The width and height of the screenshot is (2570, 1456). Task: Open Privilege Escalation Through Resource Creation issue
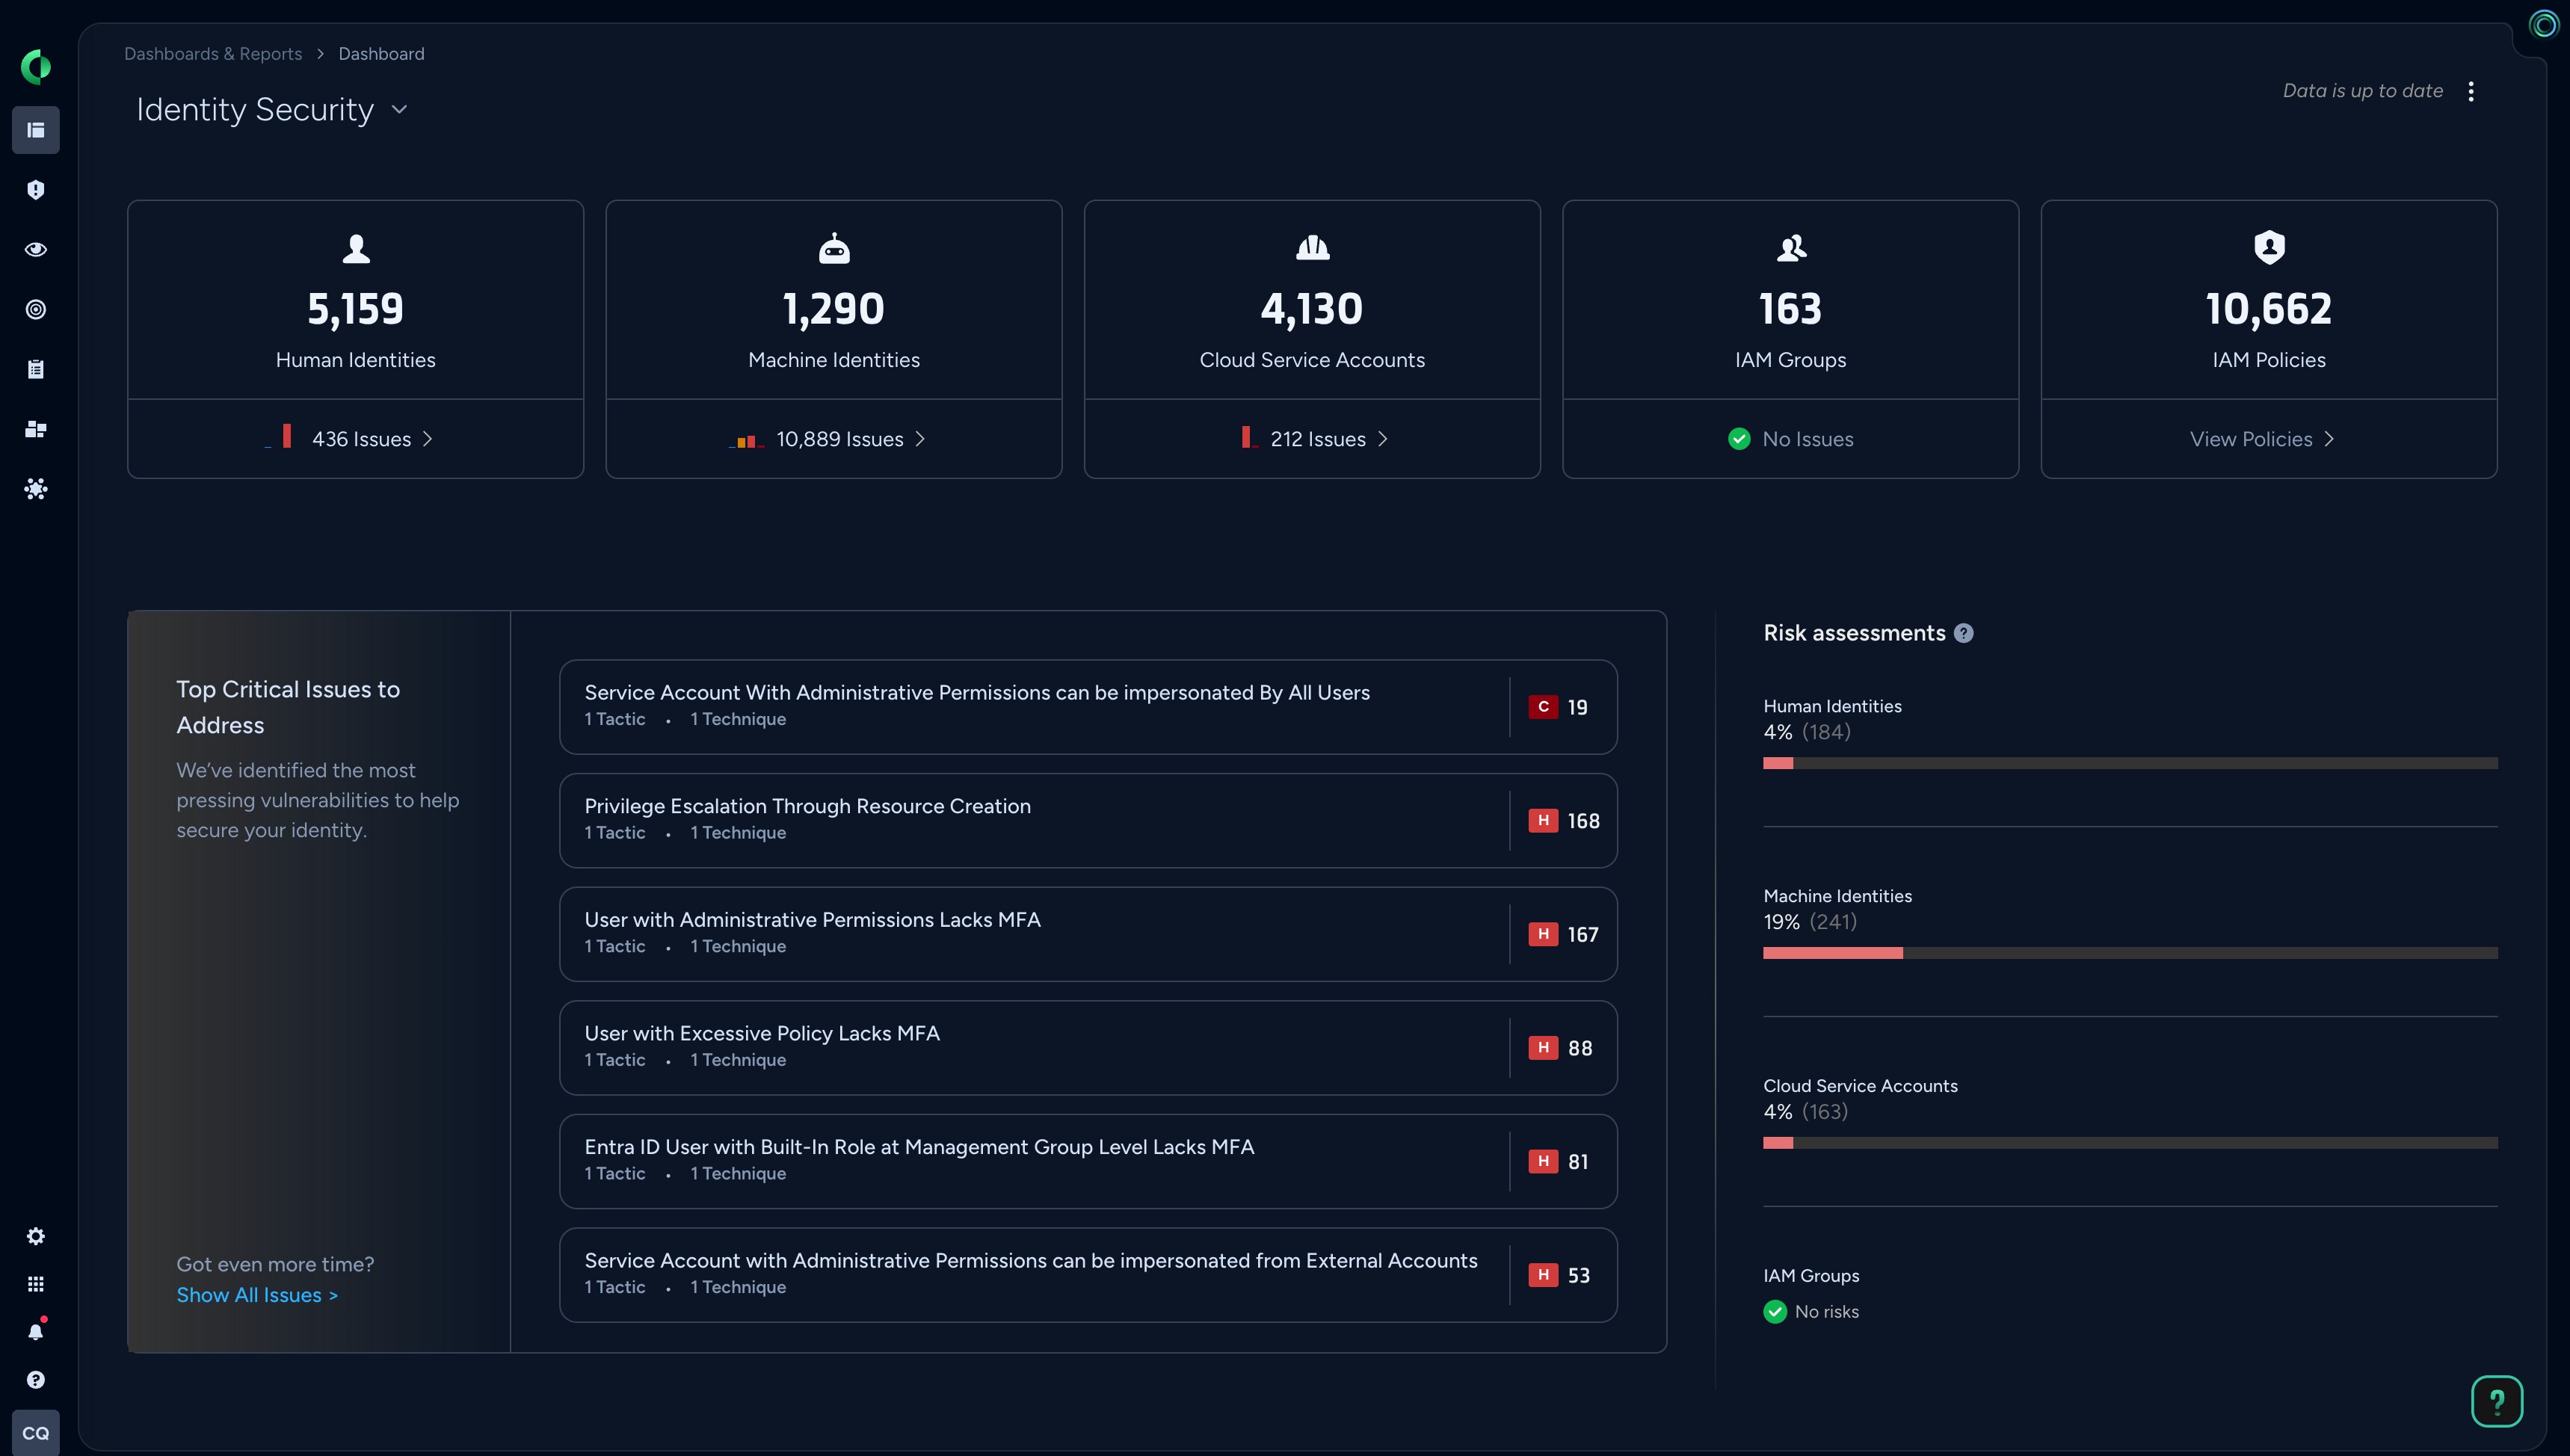(1088, 820)
